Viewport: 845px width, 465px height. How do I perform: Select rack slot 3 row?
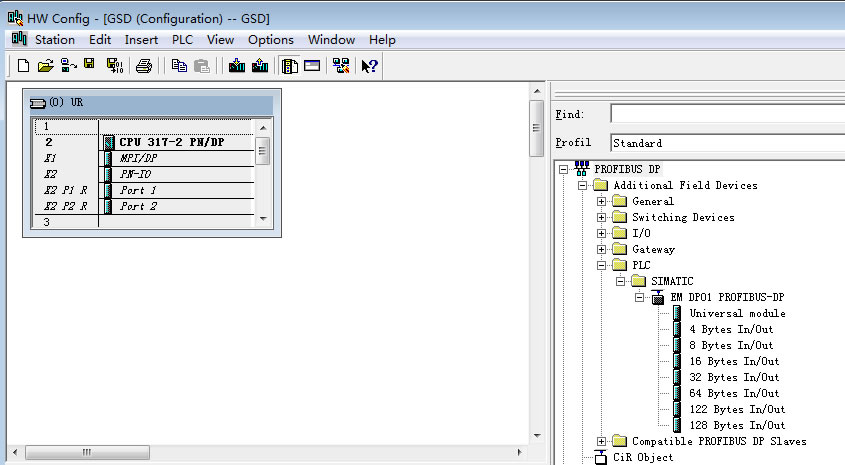pos(144,222)
